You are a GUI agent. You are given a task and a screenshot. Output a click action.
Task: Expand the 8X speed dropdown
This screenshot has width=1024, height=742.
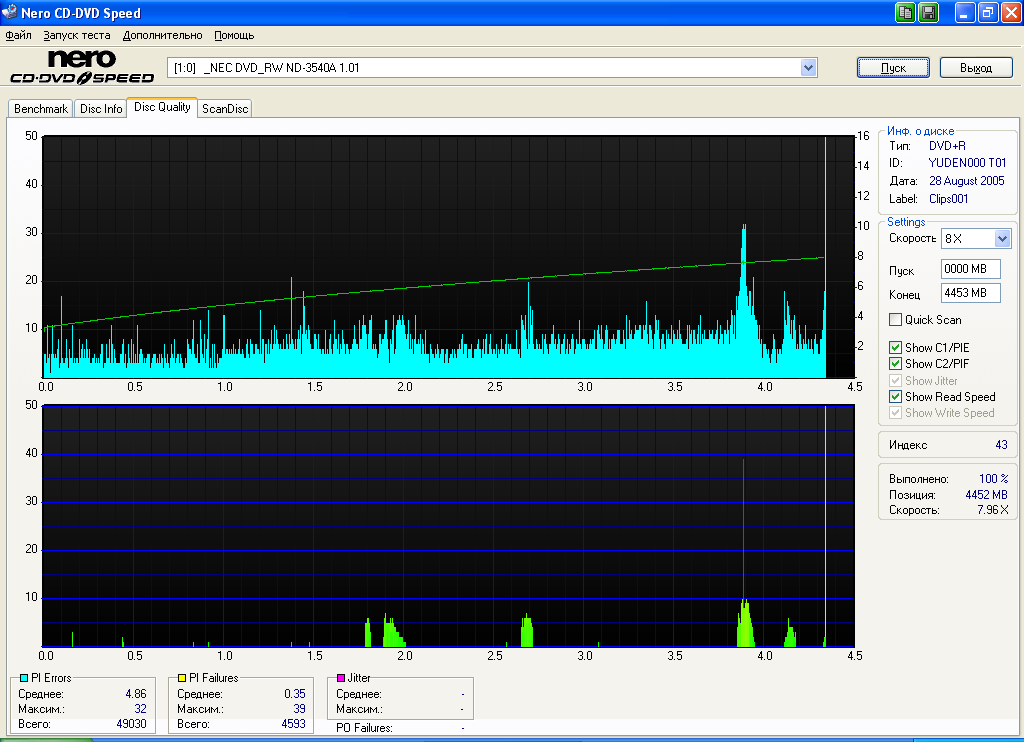(1002, 239)
